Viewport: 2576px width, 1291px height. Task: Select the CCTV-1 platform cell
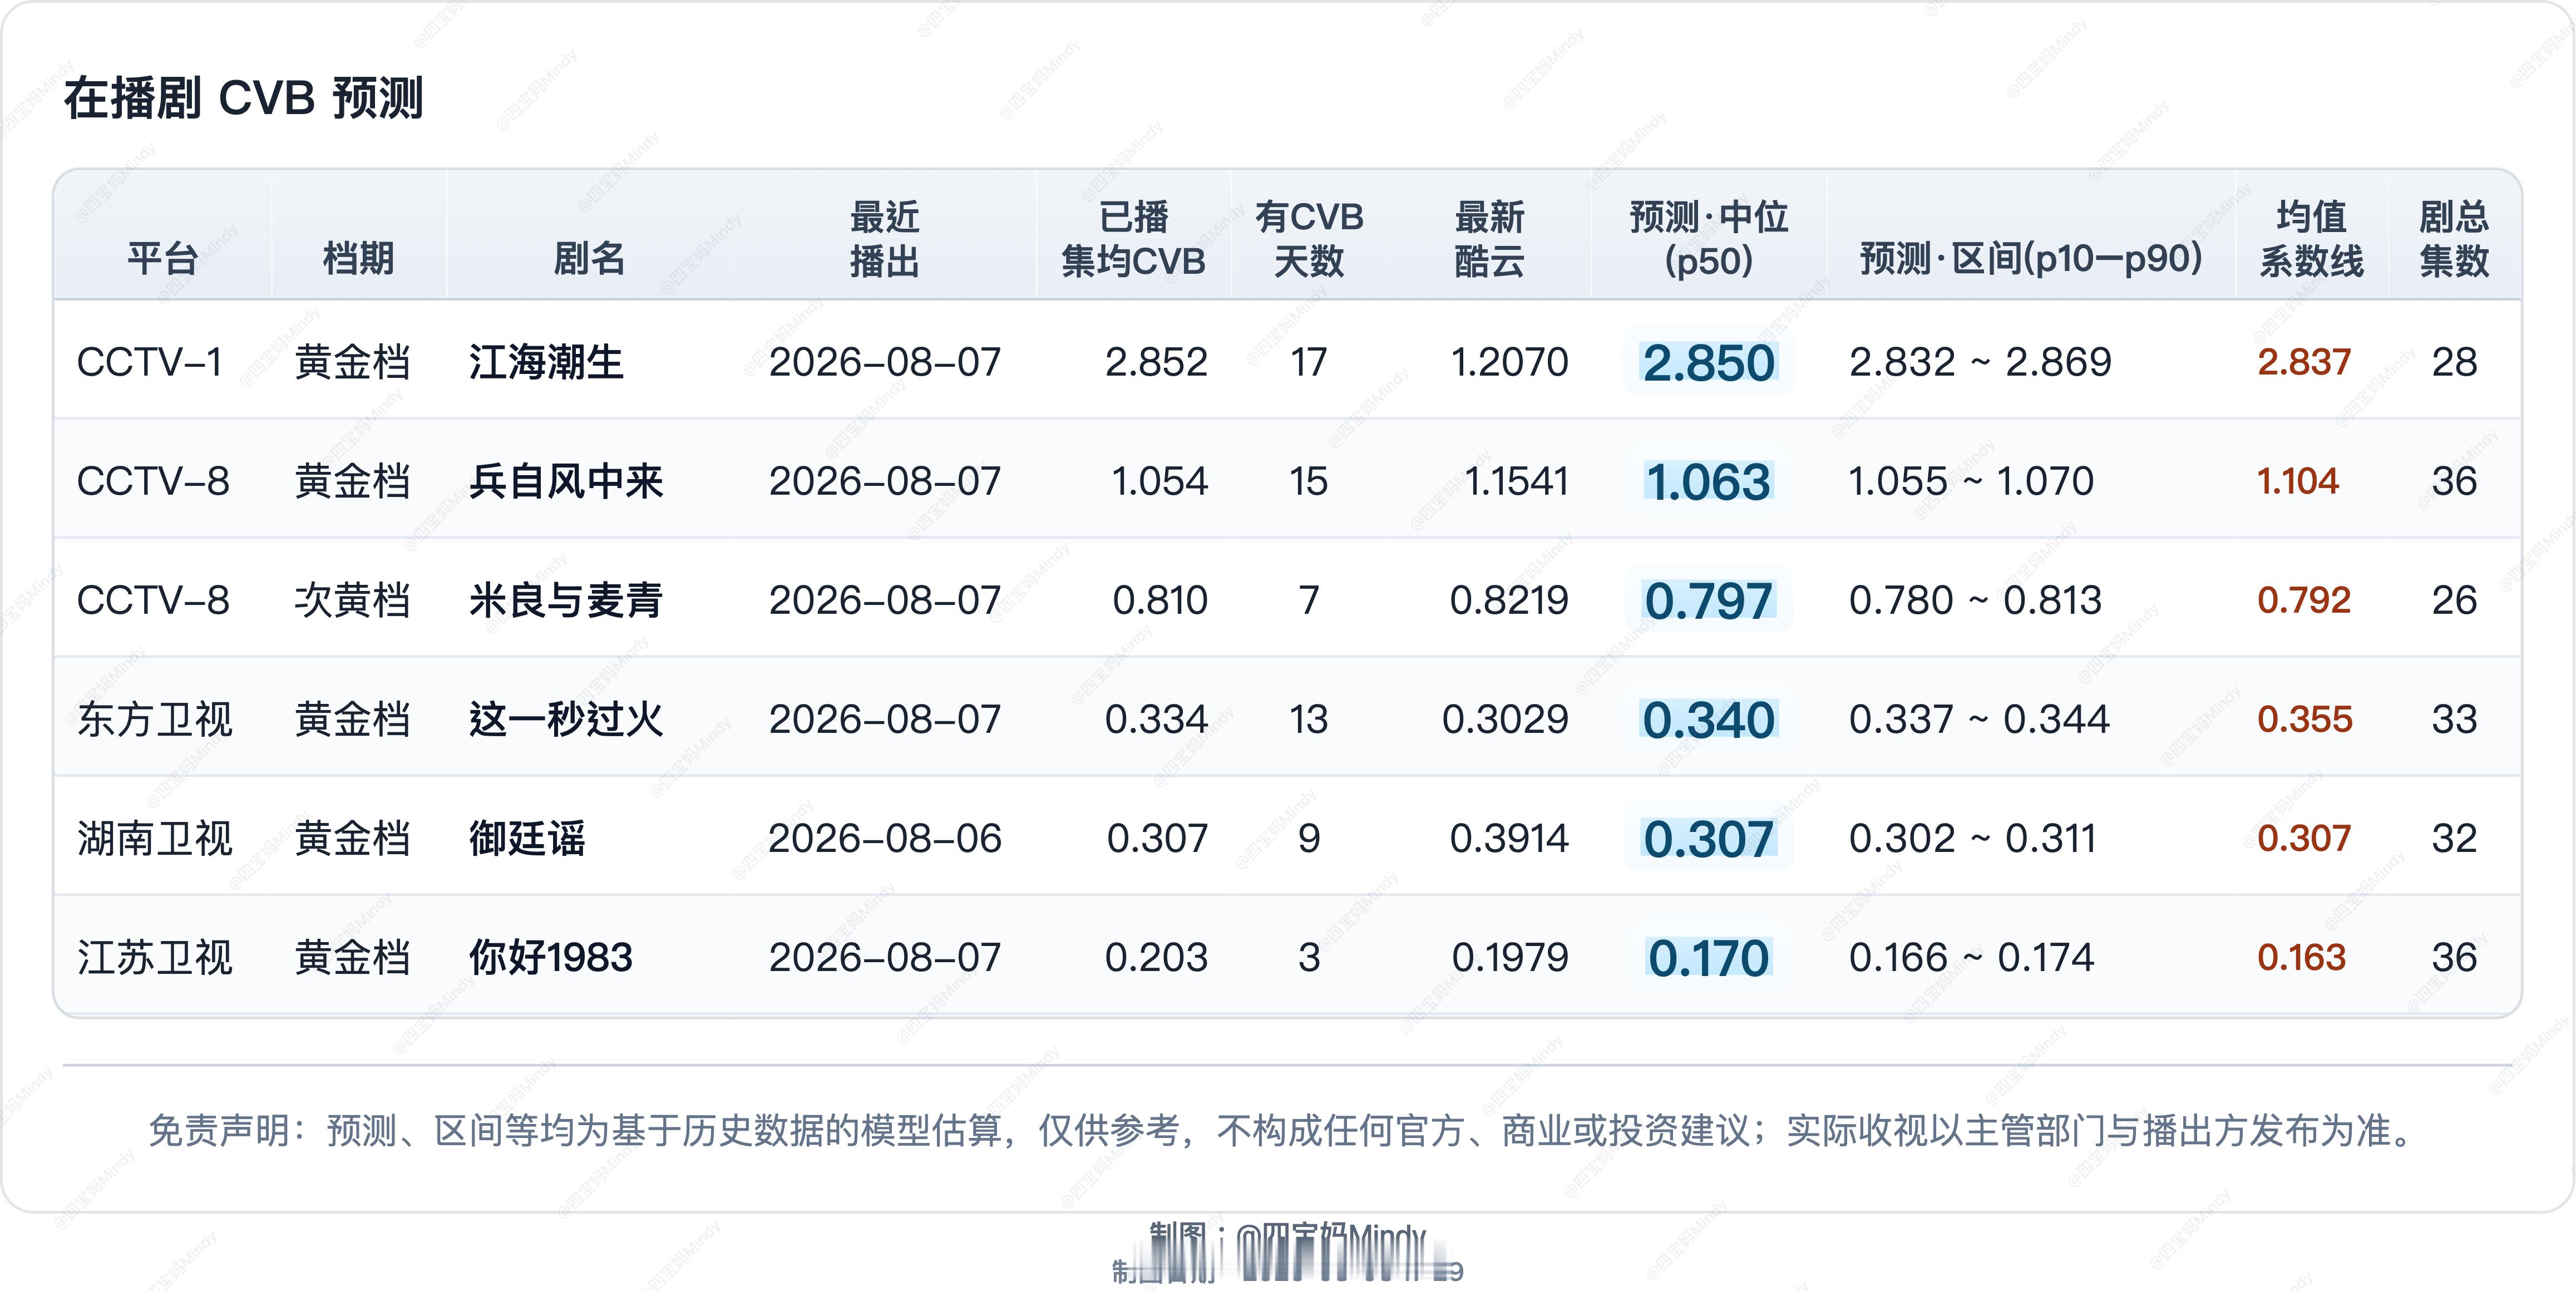pos(149,362)
